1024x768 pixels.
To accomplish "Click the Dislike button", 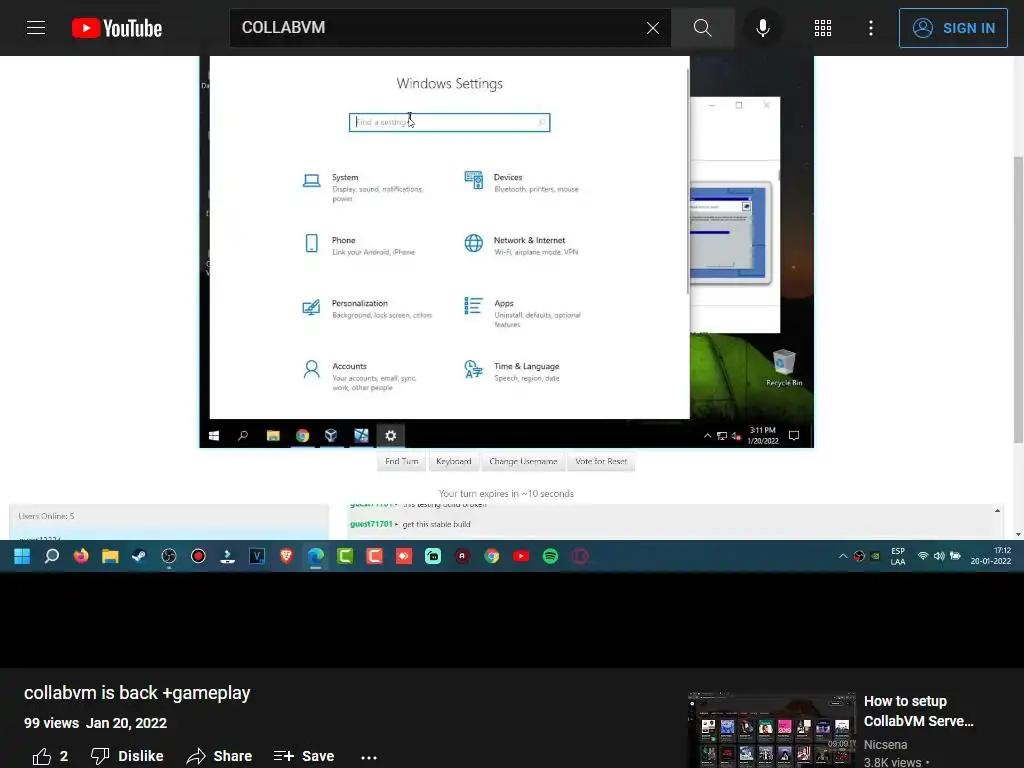I will [x=127, y=756].
